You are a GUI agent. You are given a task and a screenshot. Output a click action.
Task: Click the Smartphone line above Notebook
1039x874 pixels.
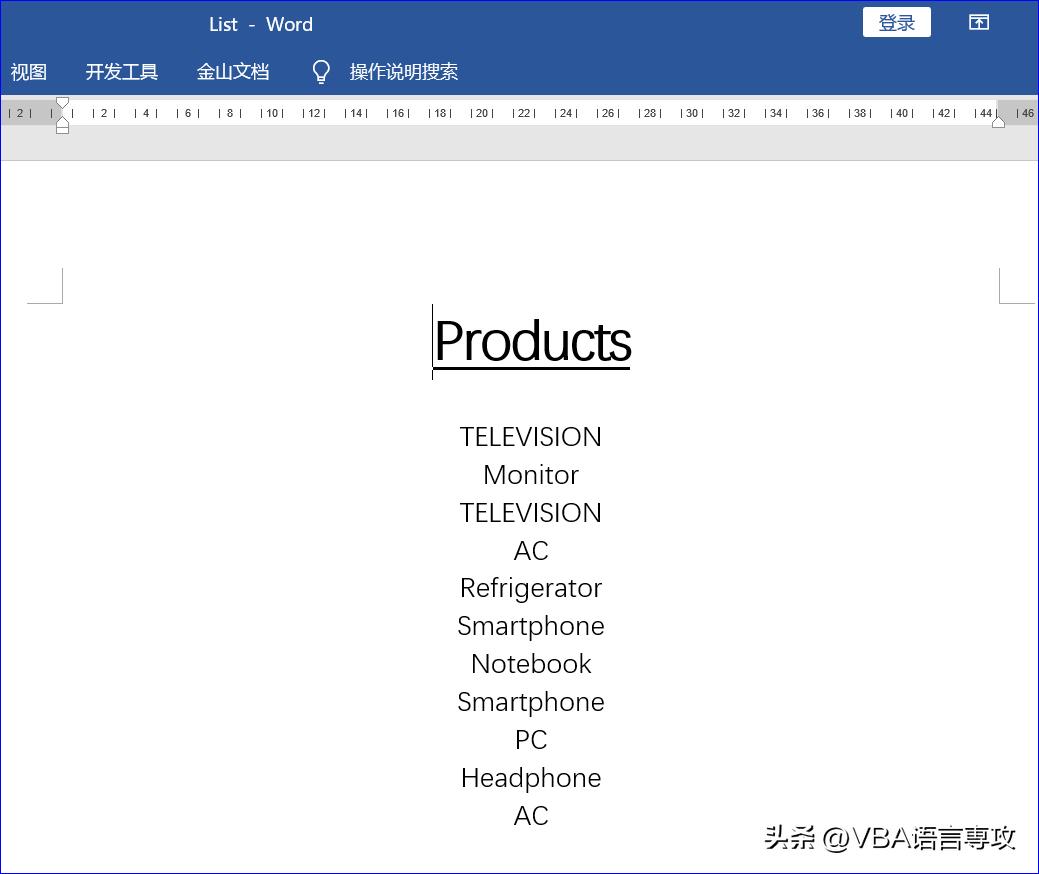click(x=531, y=626)
